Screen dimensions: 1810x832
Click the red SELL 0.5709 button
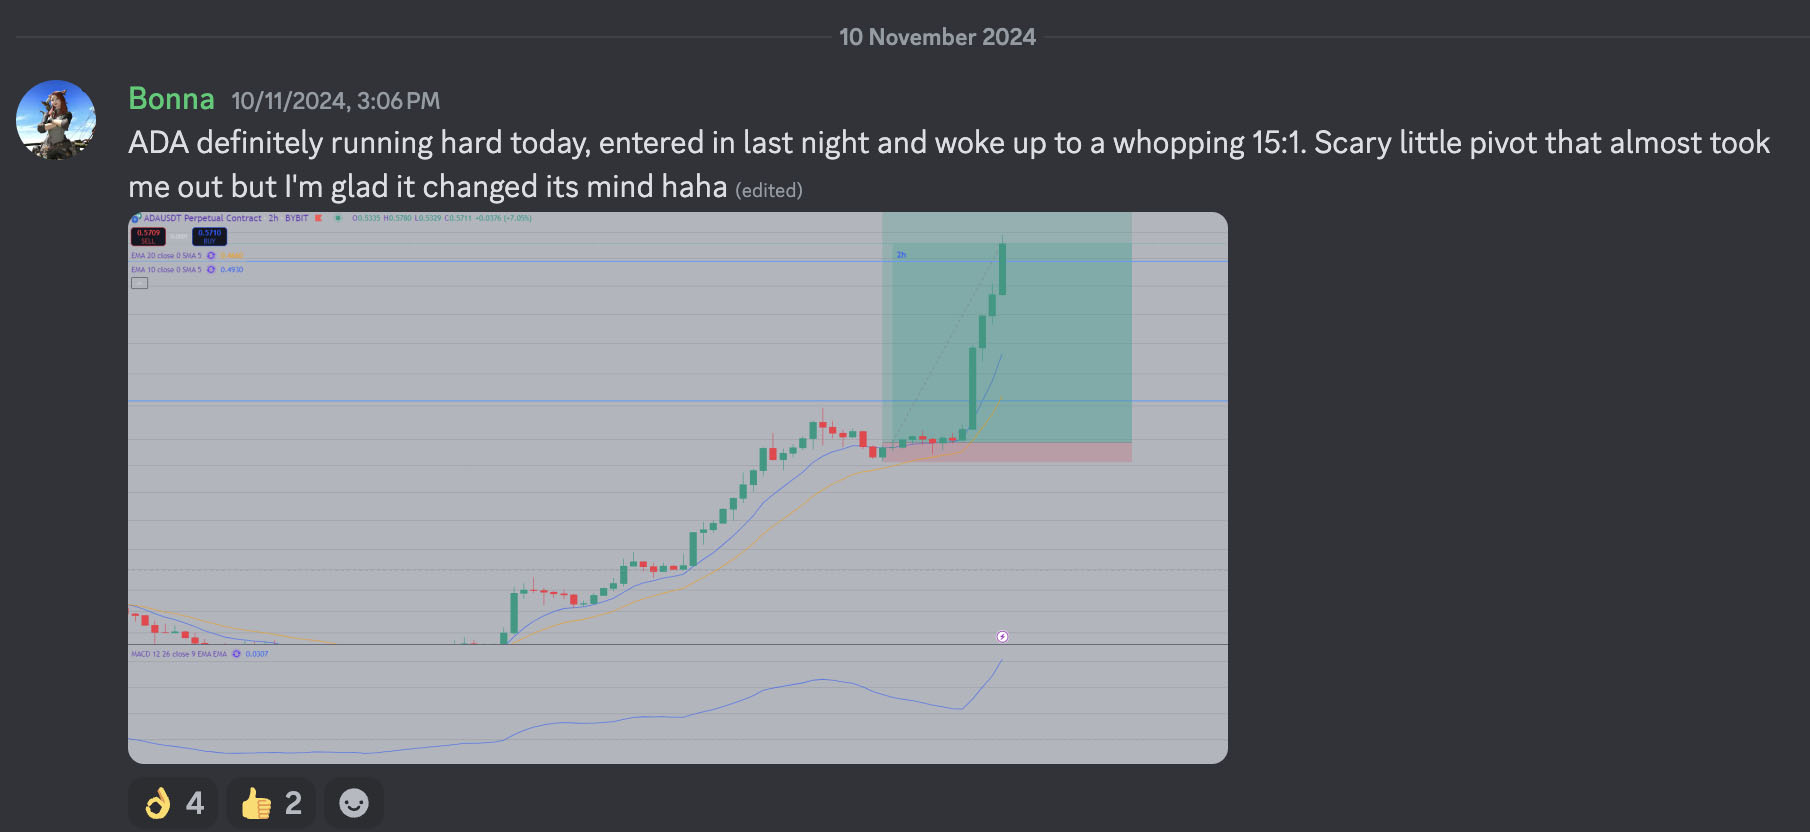(148, 236)
